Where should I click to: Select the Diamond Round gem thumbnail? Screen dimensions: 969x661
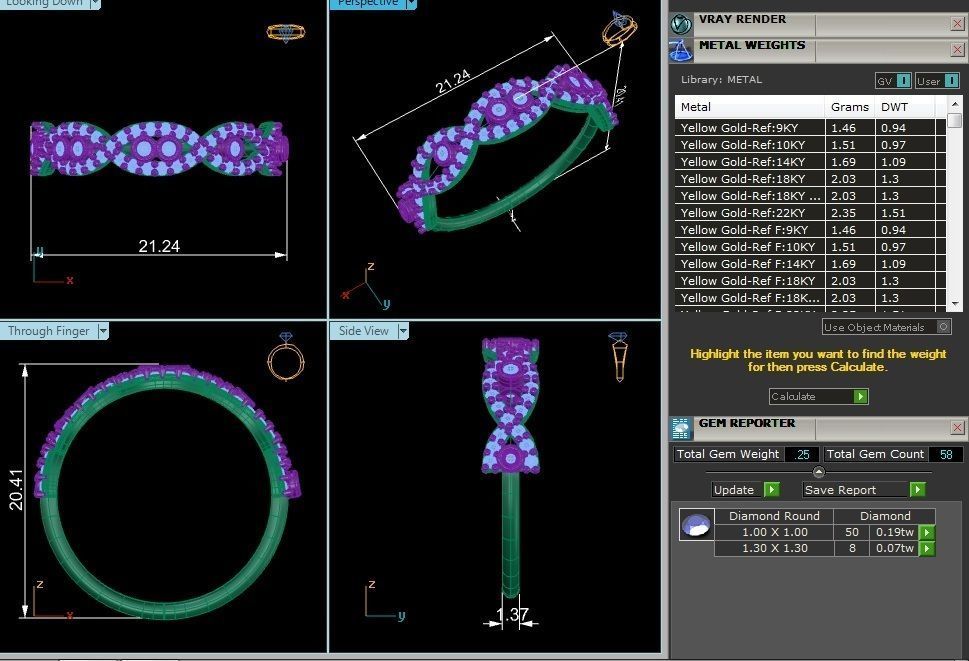[696, 524]
